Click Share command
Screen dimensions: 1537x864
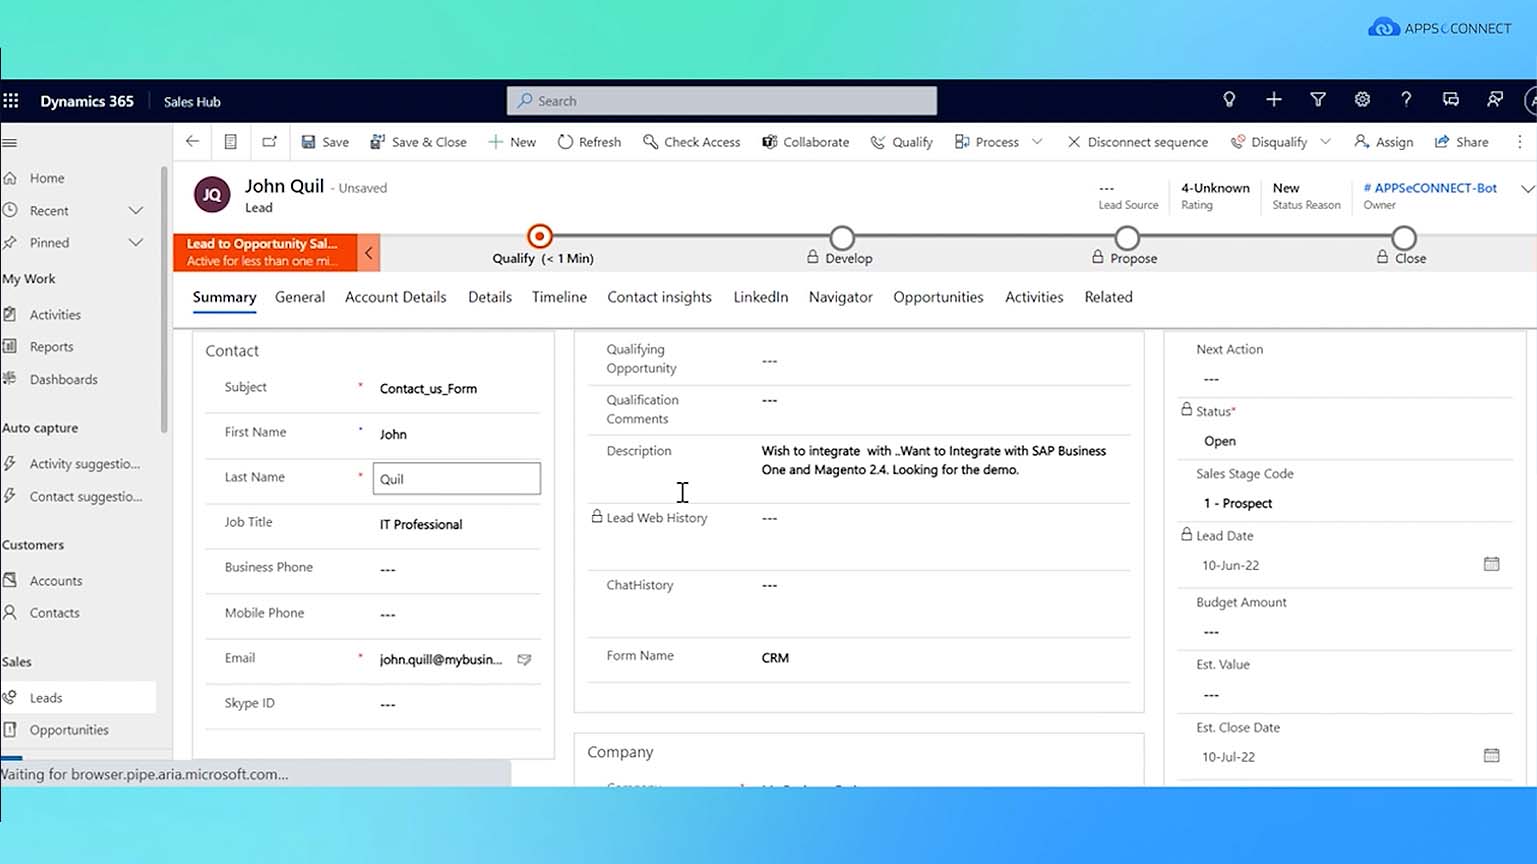pos(1461,142)
